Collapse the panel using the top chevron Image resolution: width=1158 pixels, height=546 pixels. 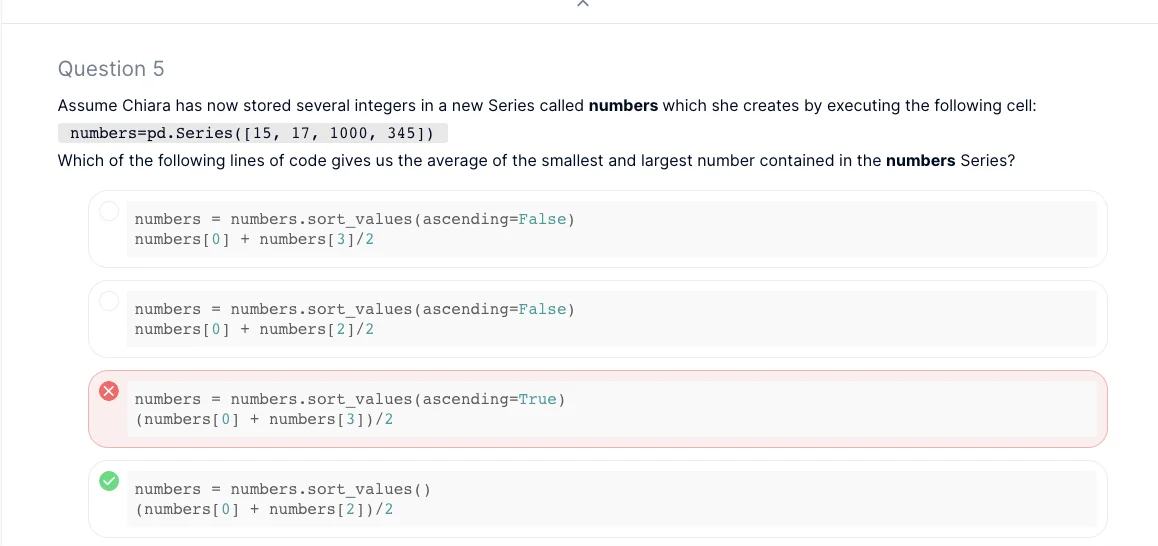pyautogui.click(x=583, y=4)
